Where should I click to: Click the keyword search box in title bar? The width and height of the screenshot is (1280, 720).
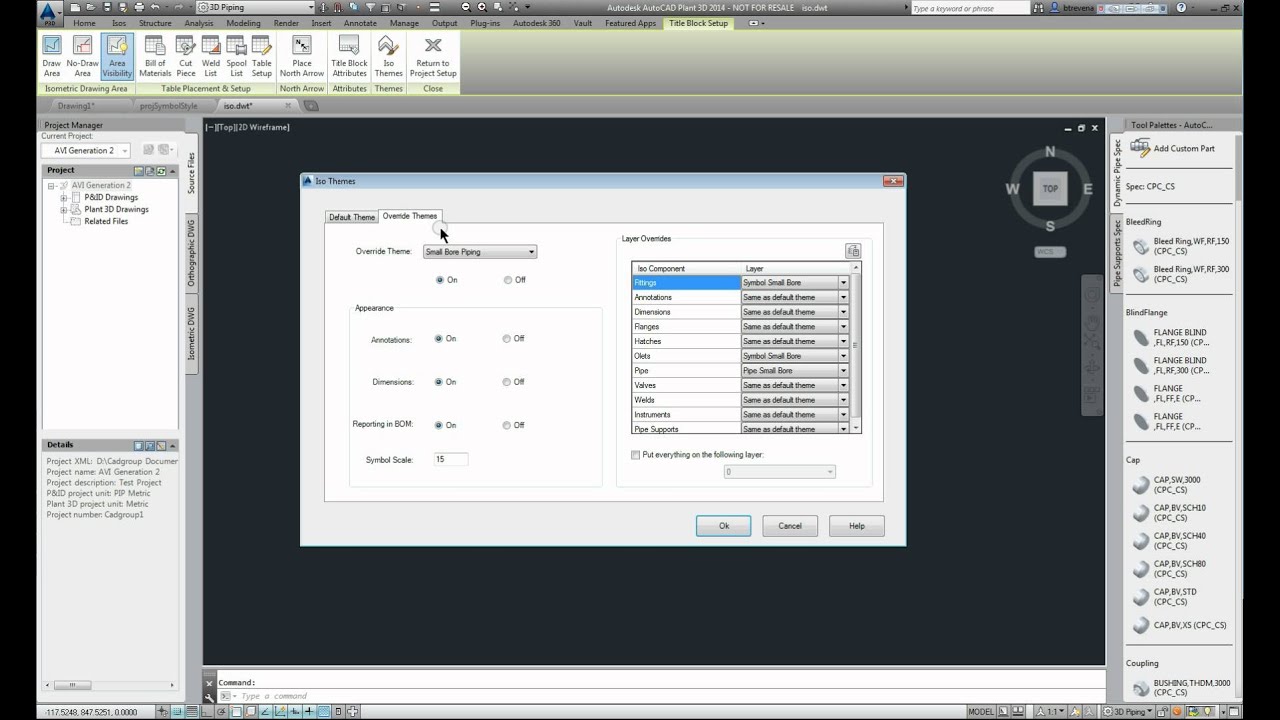pos(969,8)
